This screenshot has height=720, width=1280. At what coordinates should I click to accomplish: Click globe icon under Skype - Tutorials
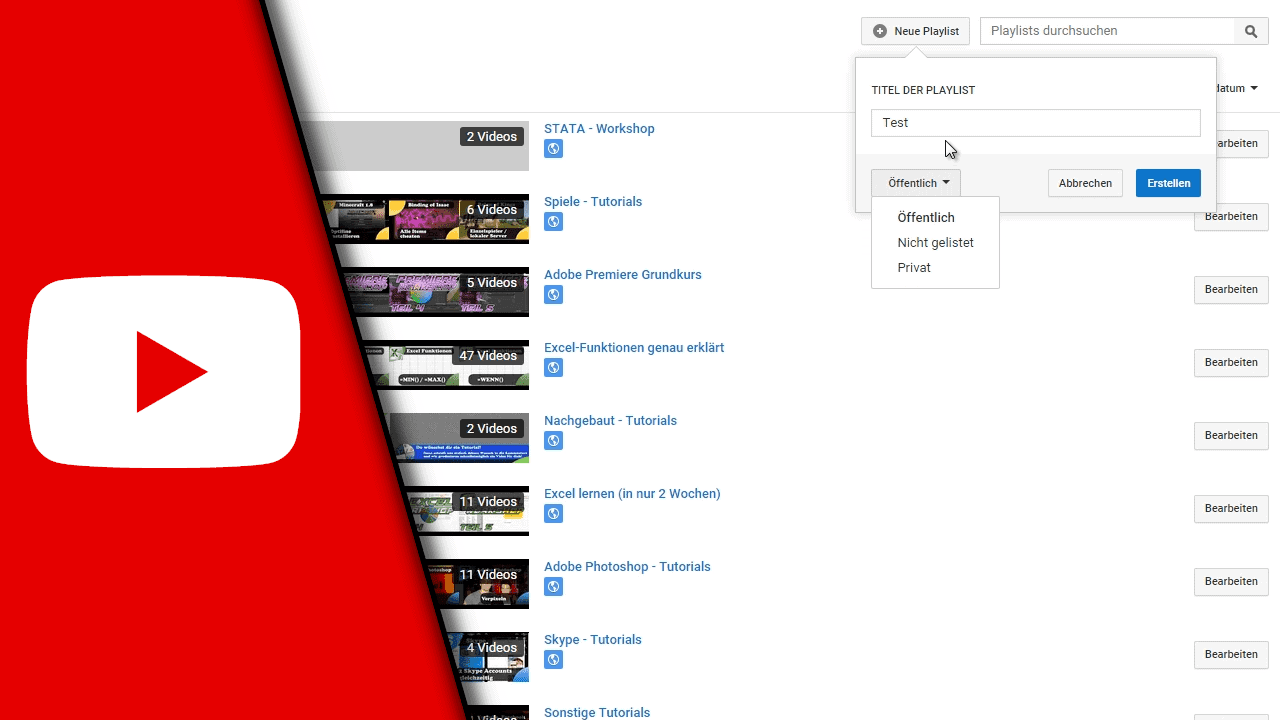click(x=553, y=660)
